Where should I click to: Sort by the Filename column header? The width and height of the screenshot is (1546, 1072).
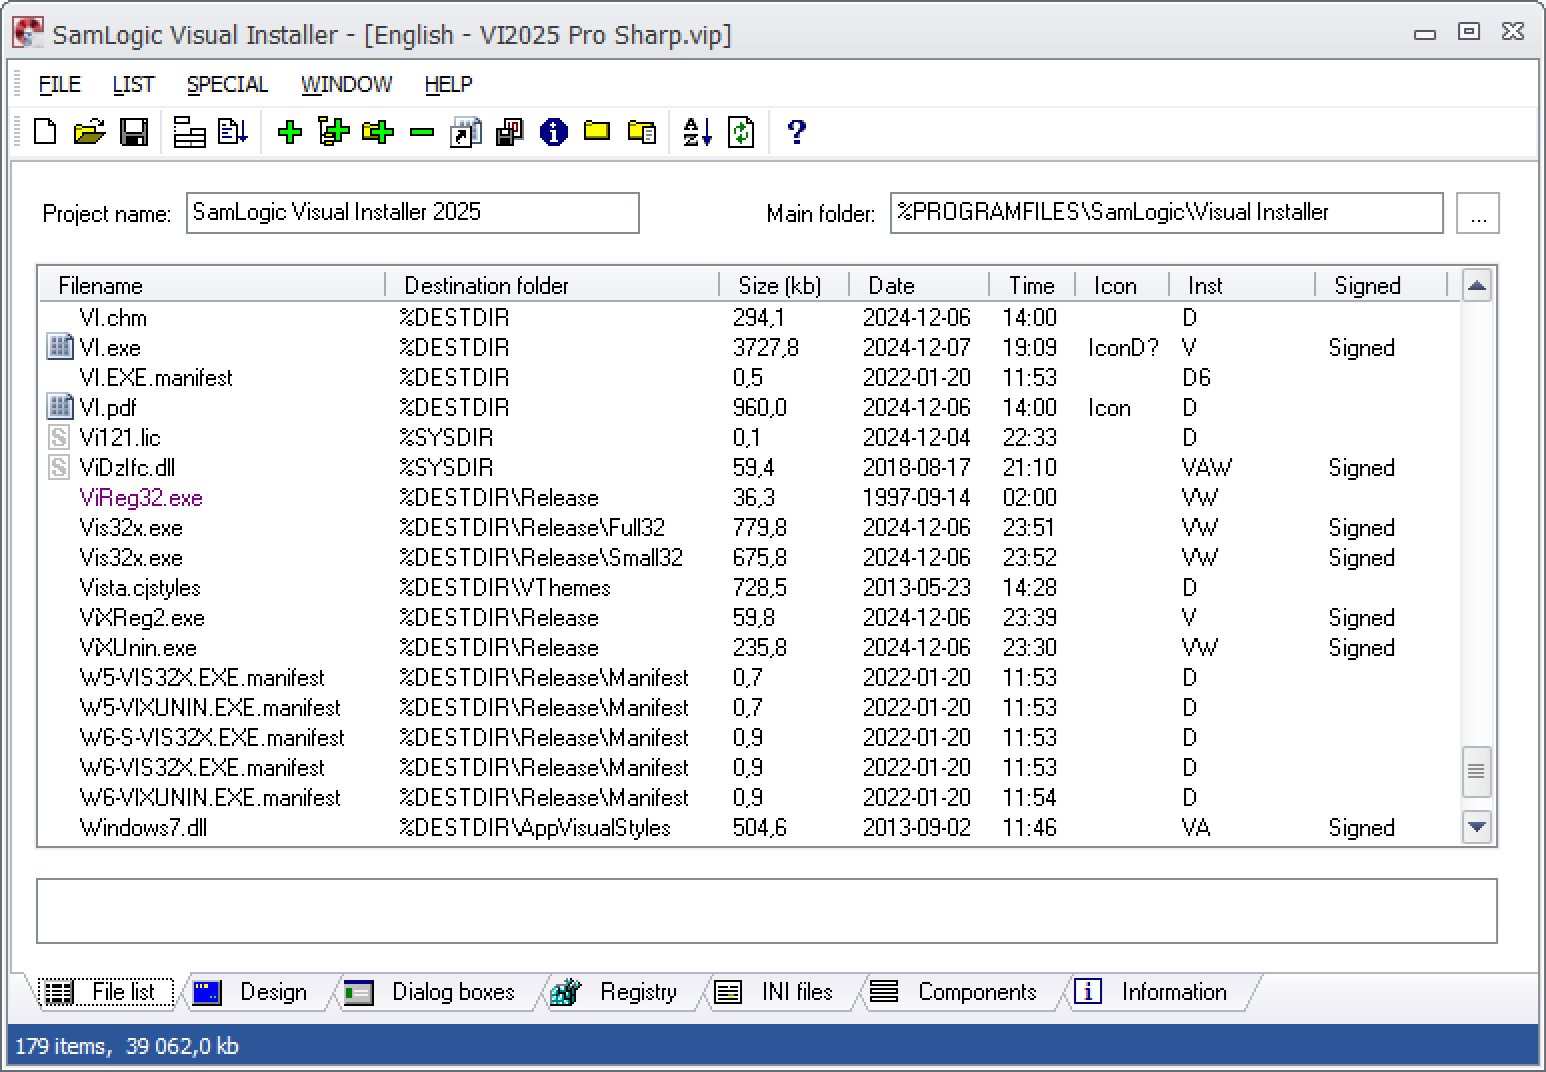click(212, 286)
